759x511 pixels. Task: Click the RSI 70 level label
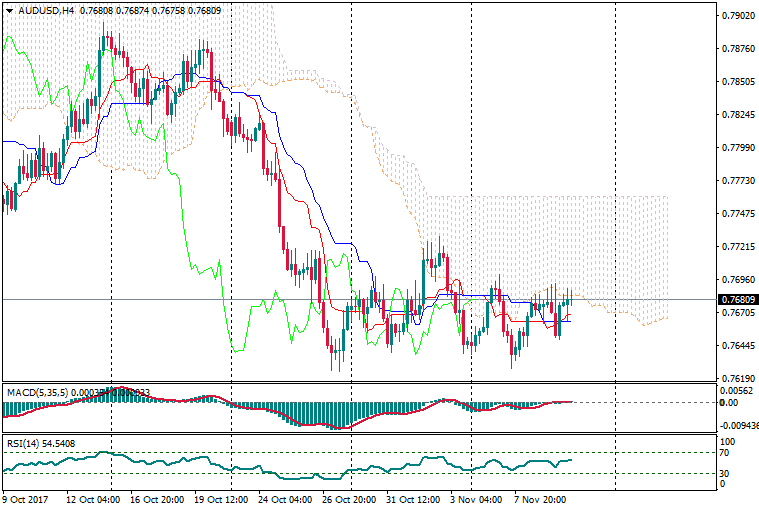pyautogui.click(x=727, y=453)
